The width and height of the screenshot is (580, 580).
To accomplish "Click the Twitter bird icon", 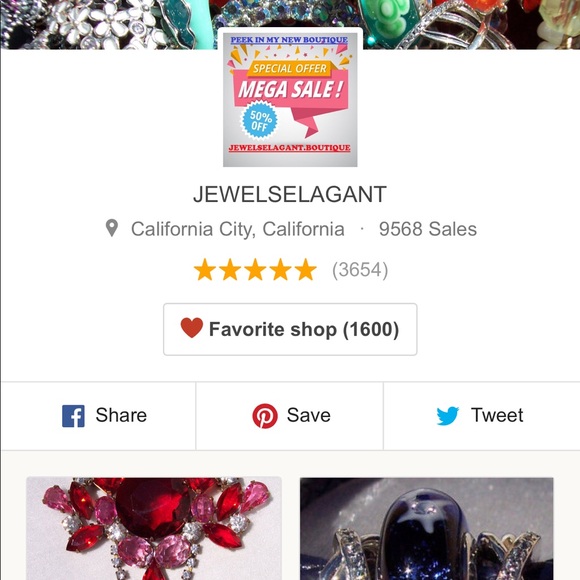I will (x=448, y=416).
